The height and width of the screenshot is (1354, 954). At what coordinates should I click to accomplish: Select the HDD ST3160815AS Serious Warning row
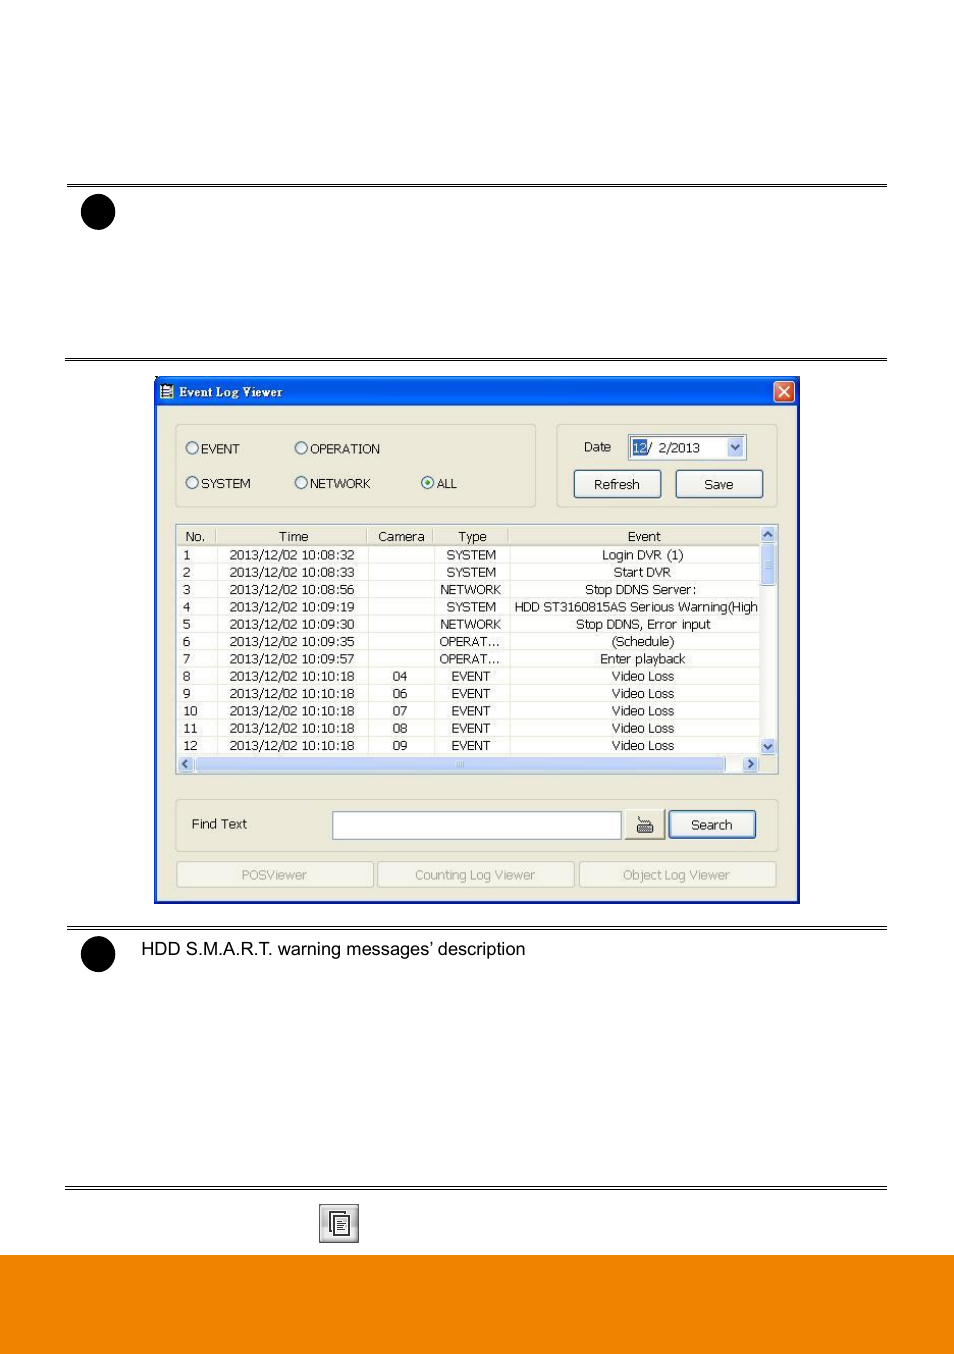coord(468,607)
